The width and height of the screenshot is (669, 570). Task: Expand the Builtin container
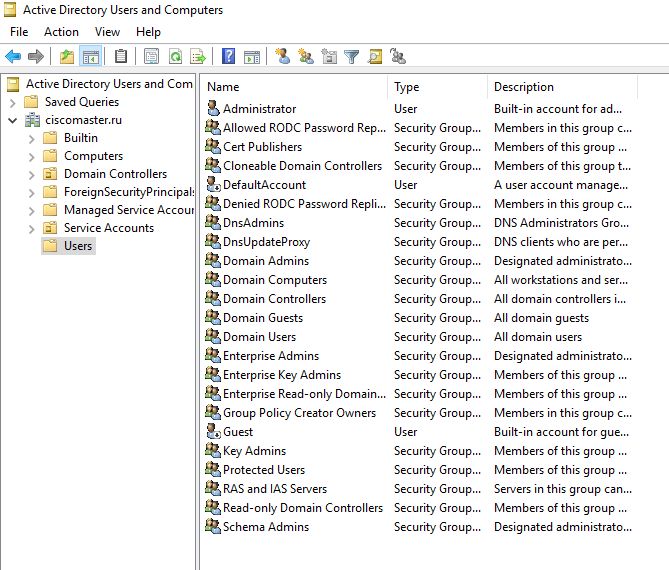pyautogui.click(x=32, y=139)
